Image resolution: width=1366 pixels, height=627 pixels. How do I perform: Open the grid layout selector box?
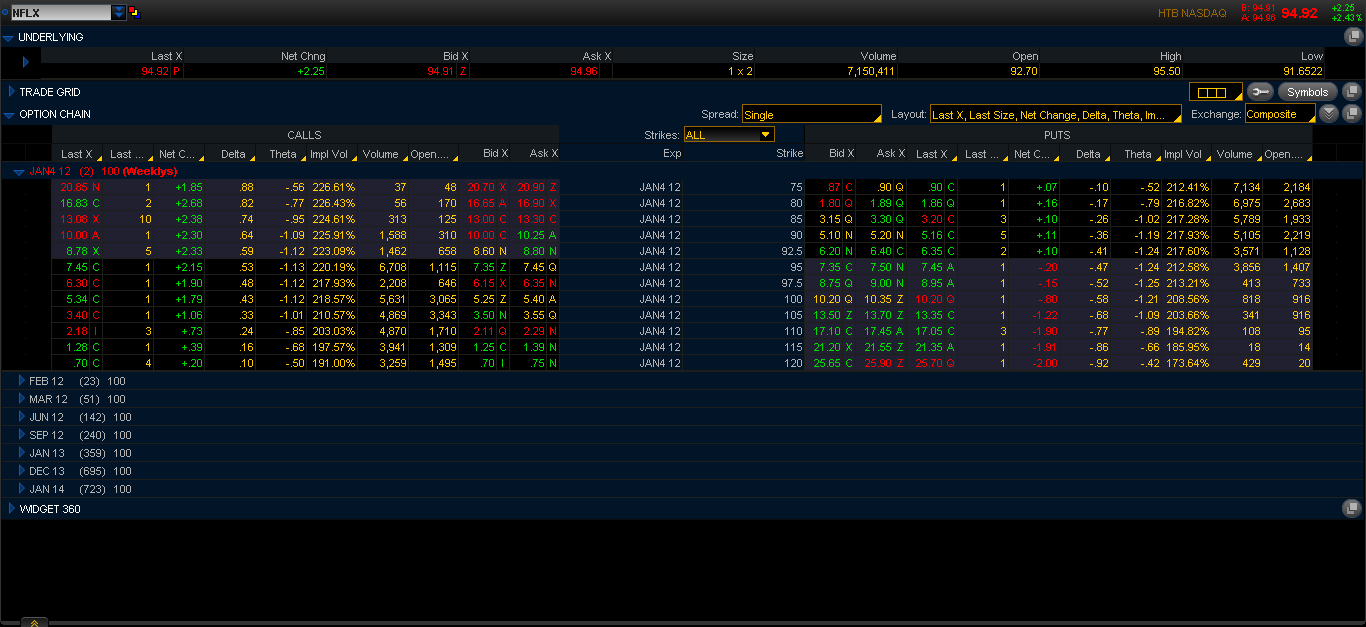[1215, 92]
